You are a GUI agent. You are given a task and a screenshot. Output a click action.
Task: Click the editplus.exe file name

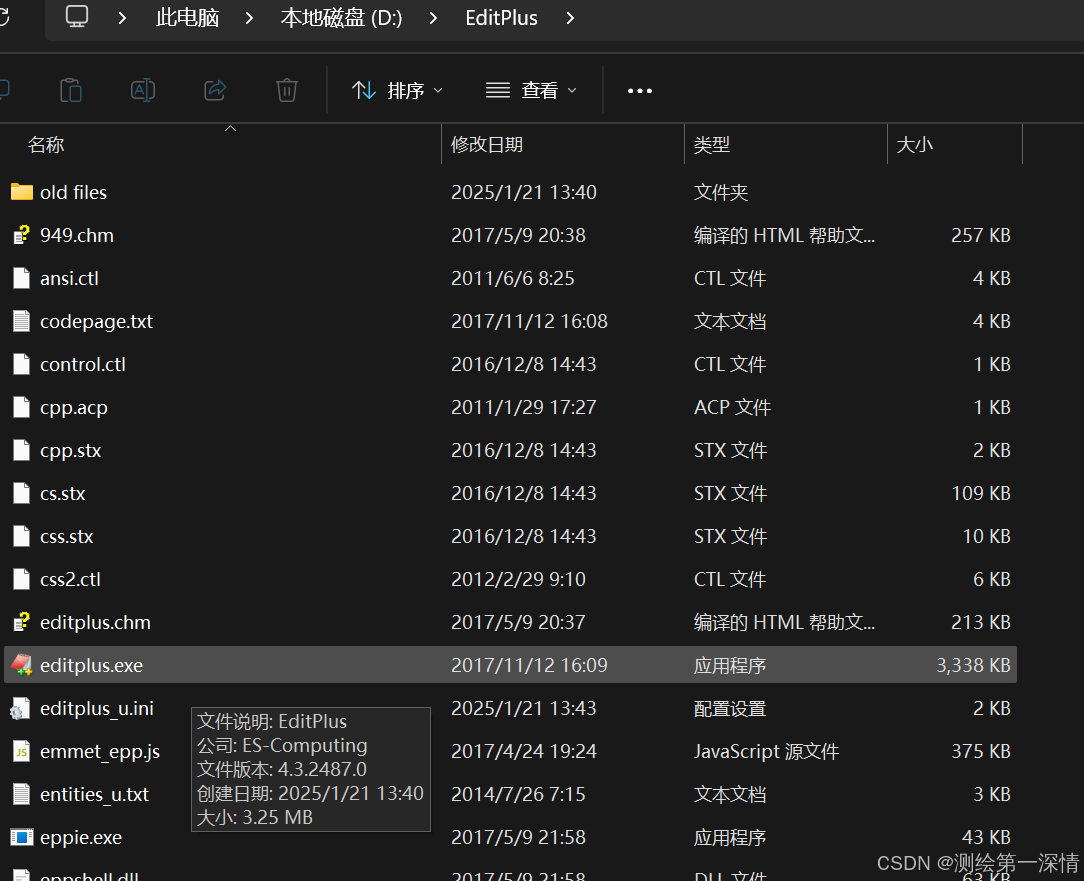click(x=91, y=665)
